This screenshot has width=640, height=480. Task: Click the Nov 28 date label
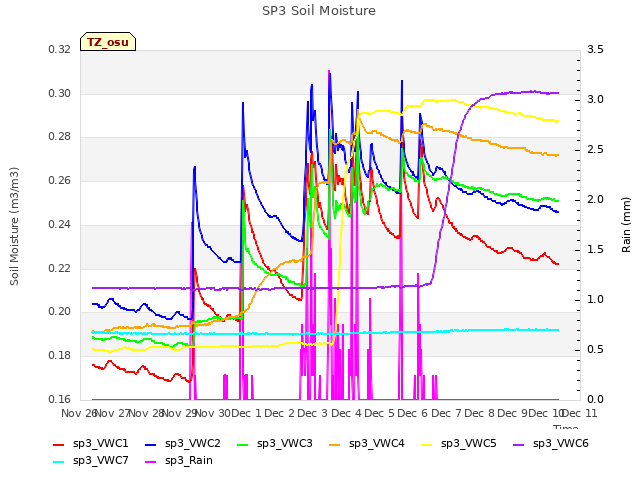click(147, 413)
